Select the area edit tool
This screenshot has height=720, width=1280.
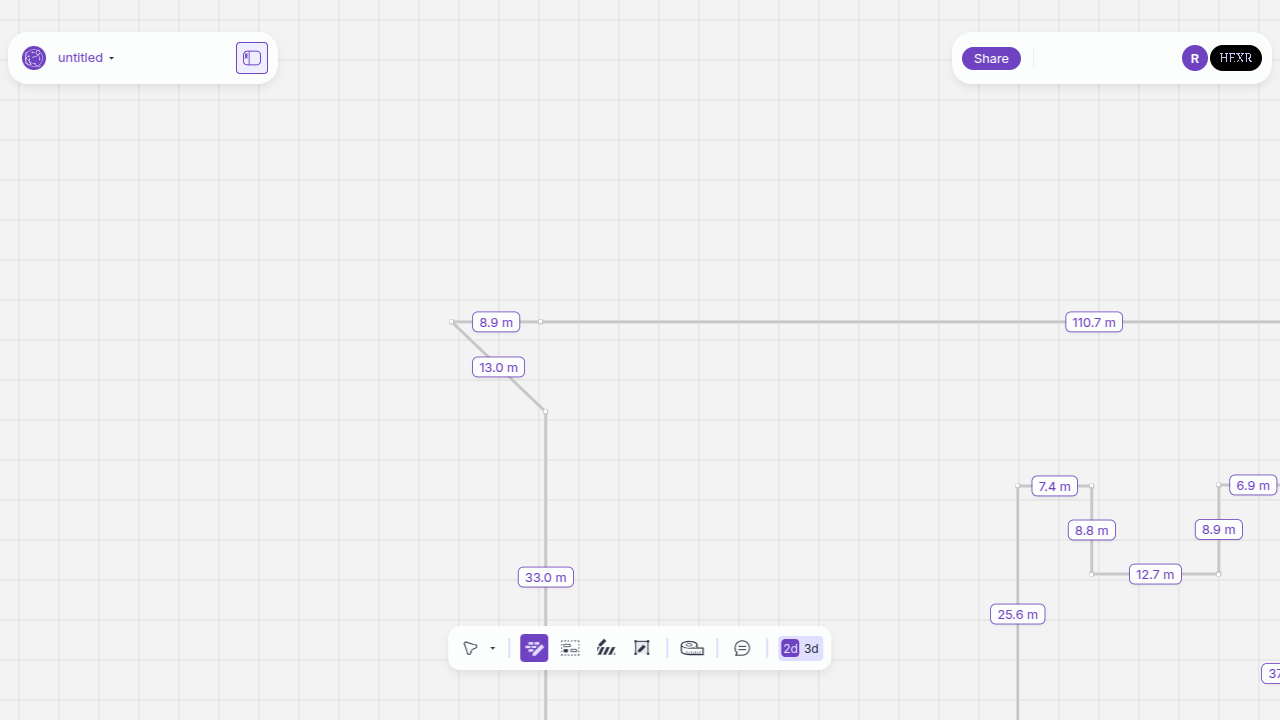[642, 648]
